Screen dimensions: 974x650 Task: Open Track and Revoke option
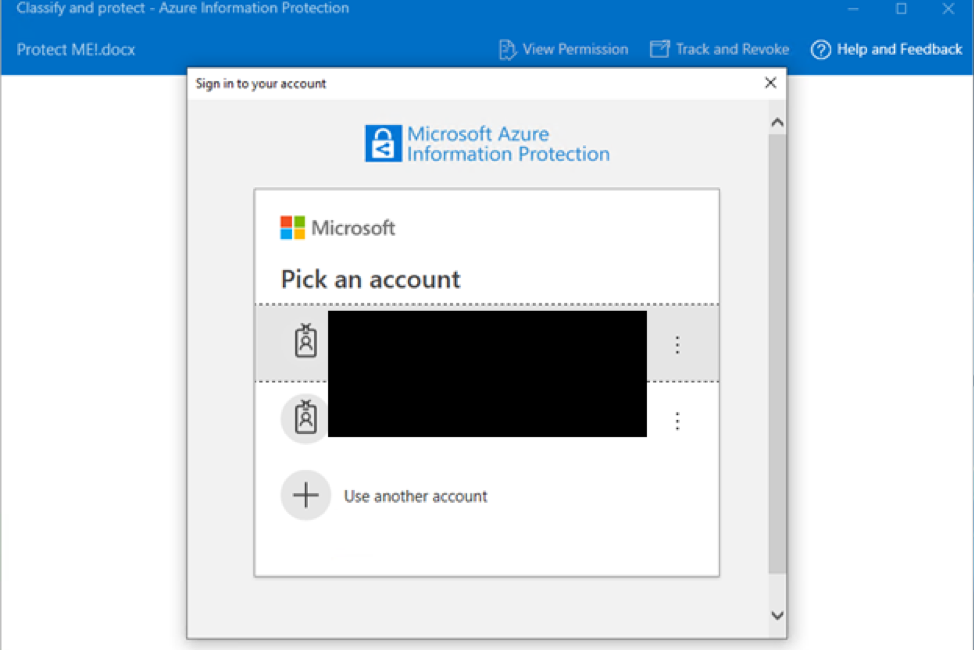719,49
